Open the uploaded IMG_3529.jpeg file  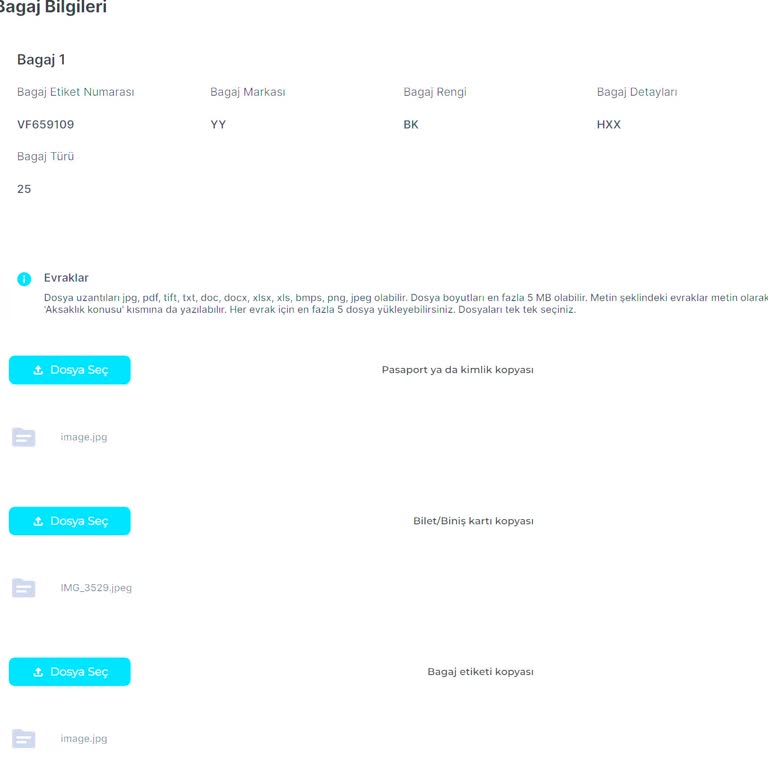pyautogui.click(x=96, y=588)
